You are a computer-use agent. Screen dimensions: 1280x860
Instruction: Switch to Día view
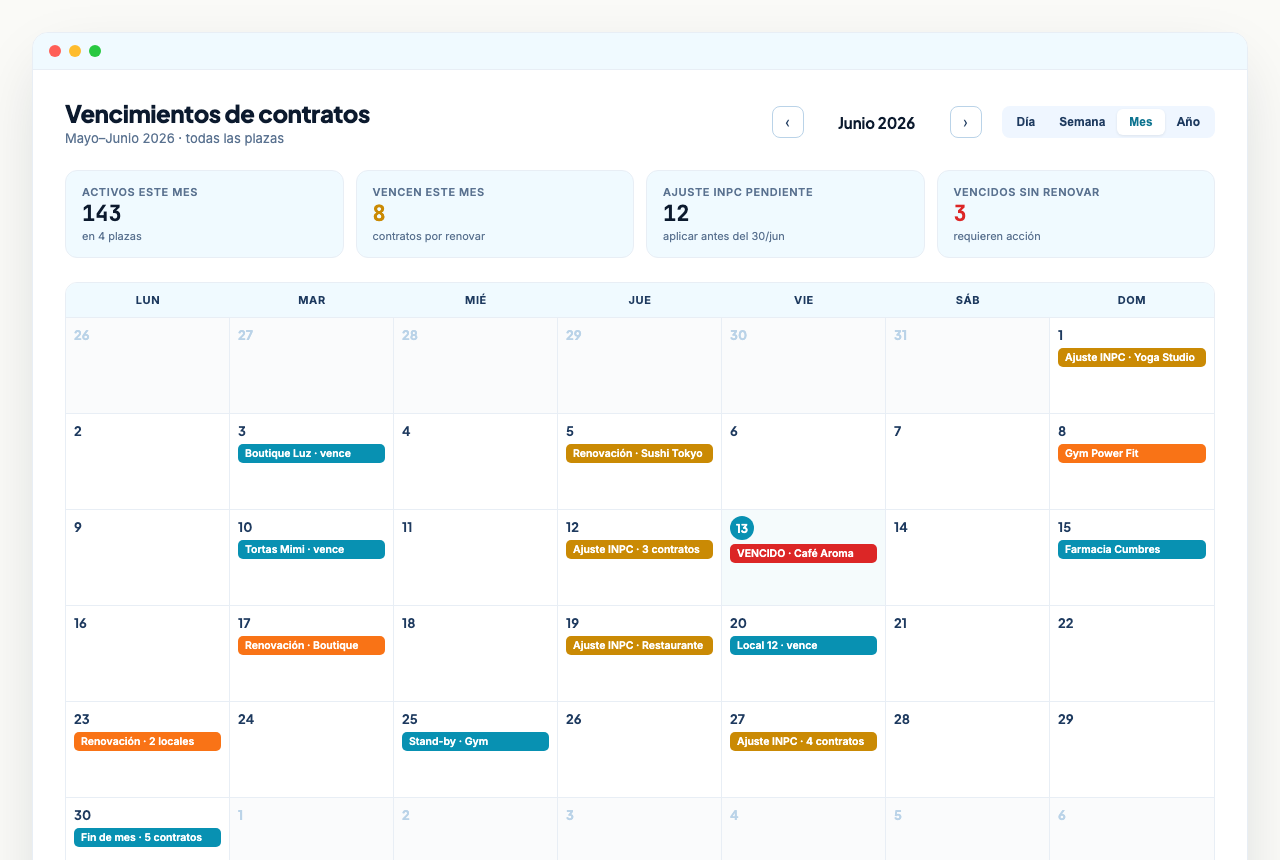1026,122
